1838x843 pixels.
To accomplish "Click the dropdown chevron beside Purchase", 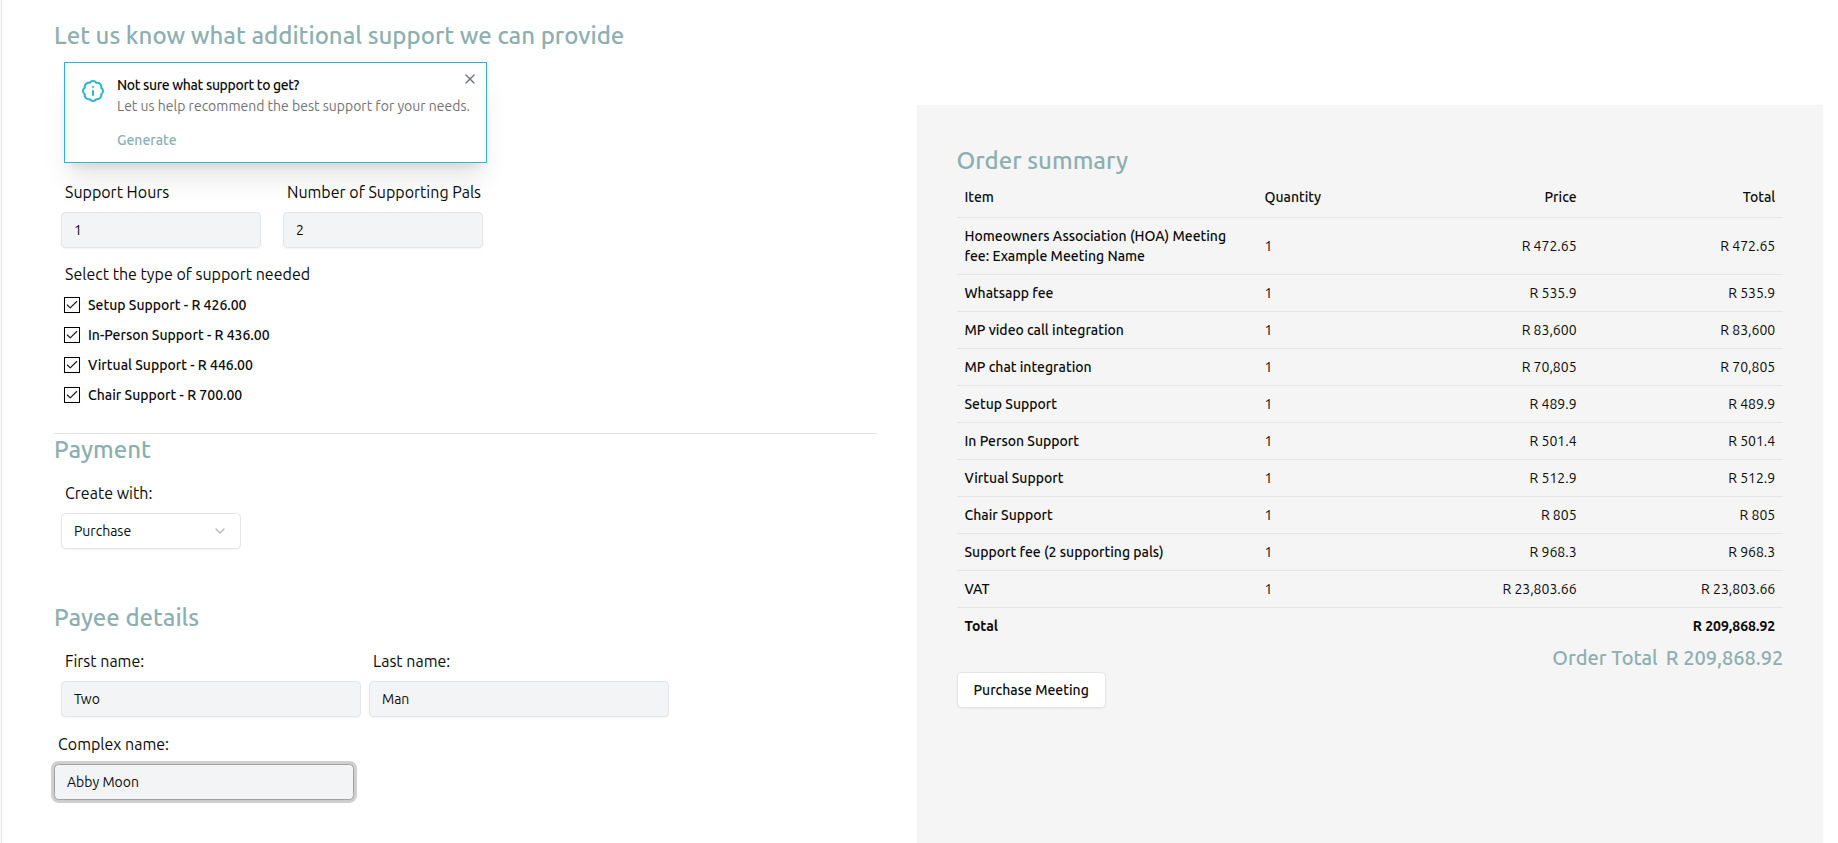I will (220, 531).
